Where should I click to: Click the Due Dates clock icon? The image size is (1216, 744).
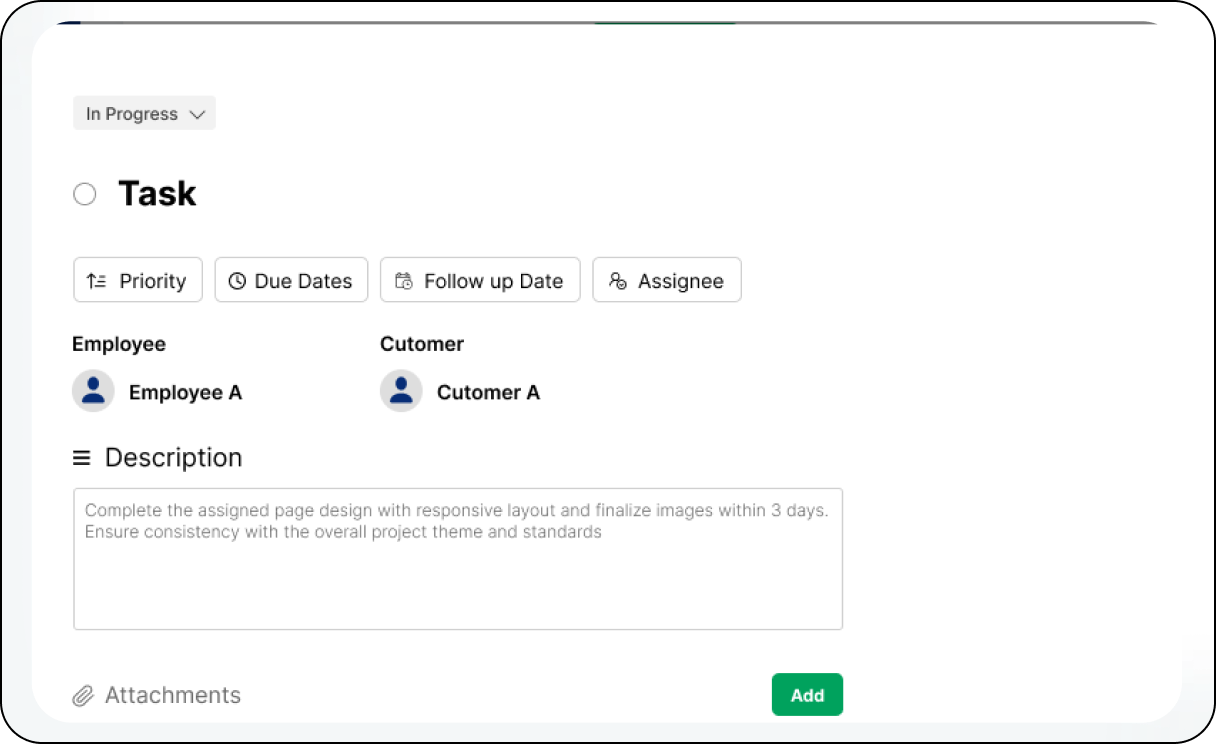(x=237, y=281)
